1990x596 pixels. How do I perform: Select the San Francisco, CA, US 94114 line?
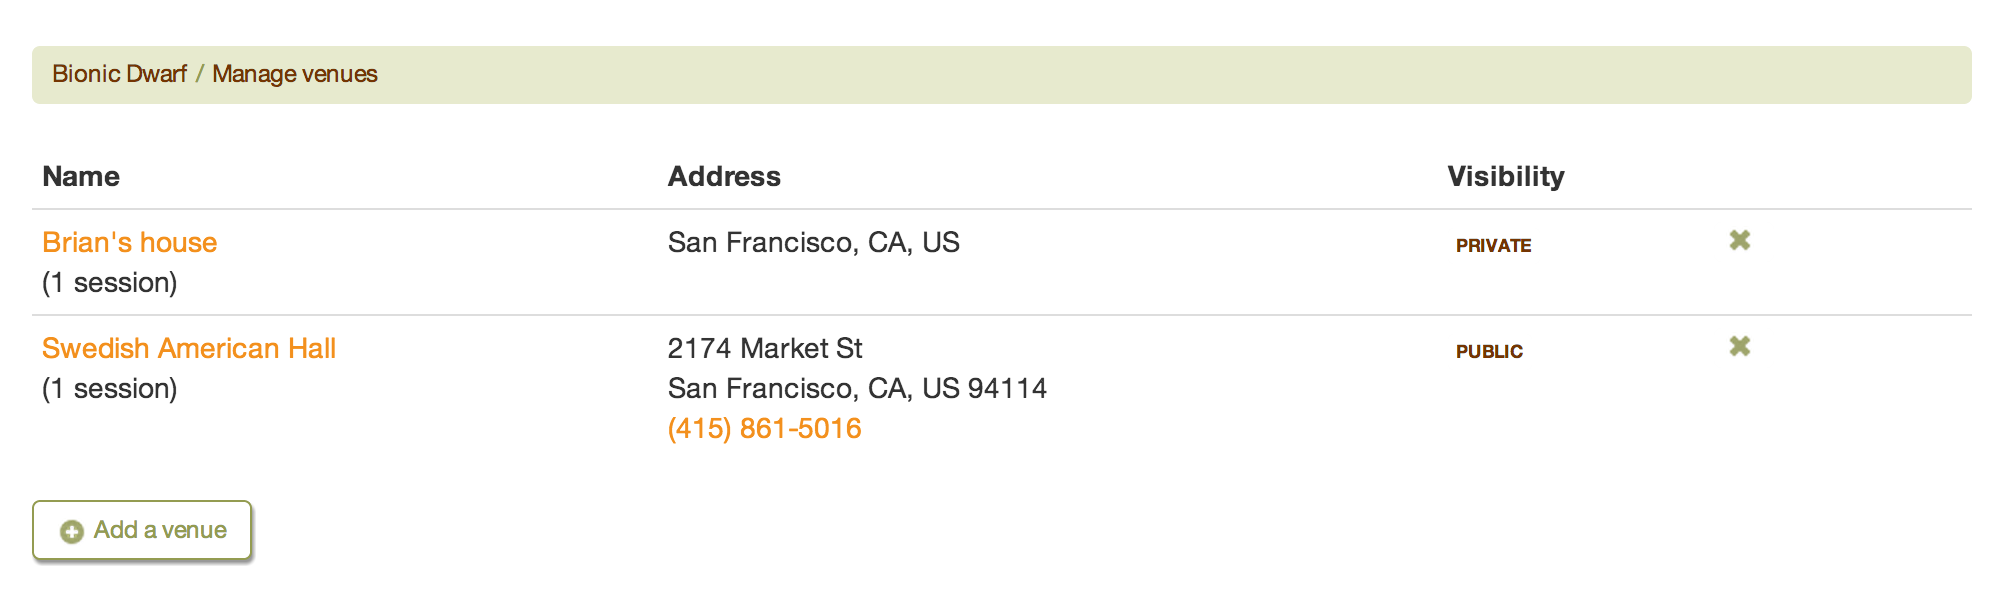pyautogui.click(x=857, y=388)
